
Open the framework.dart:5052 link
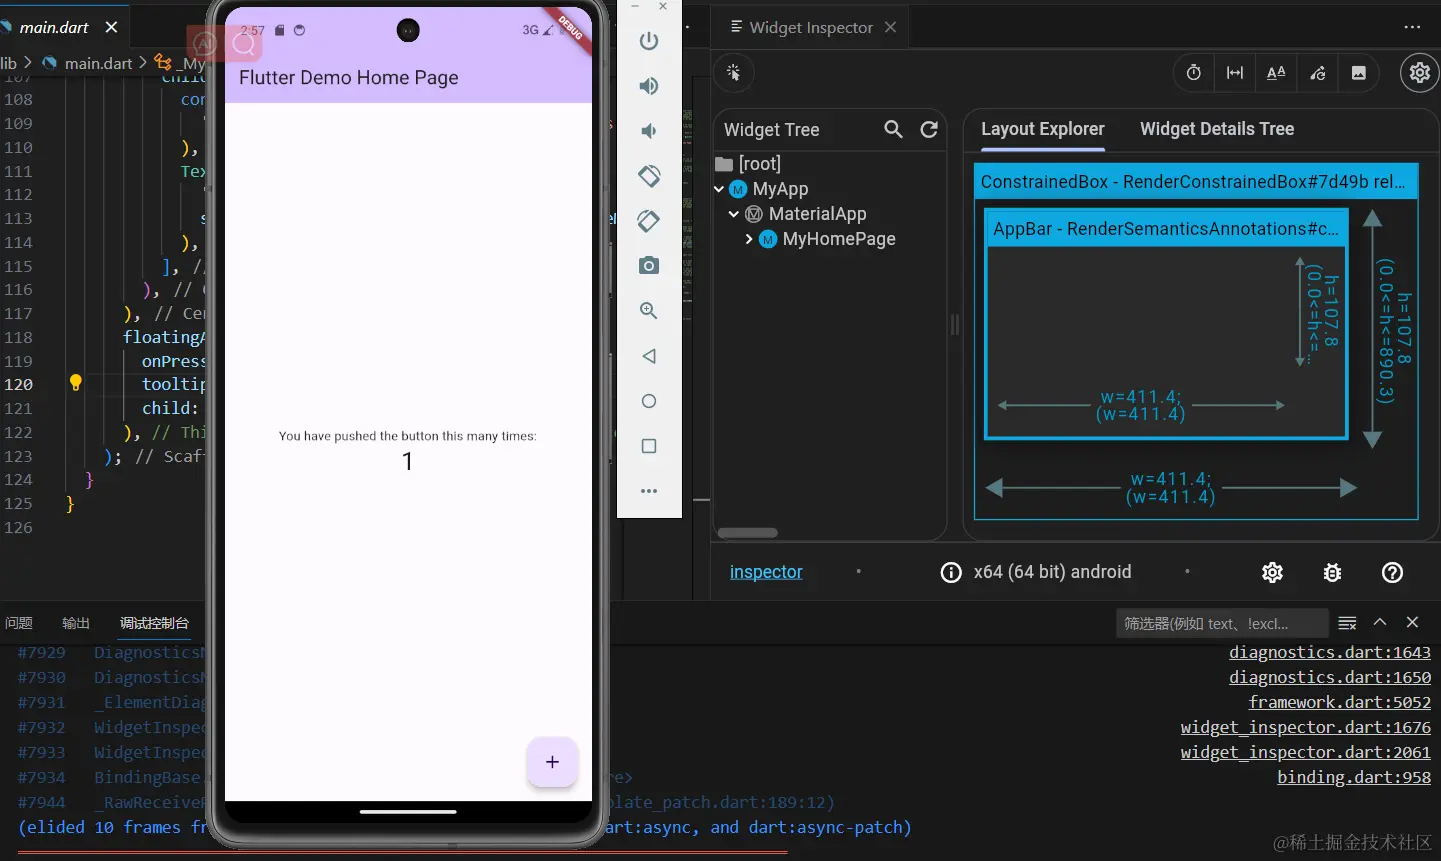pyautogui.click(x=1340, y=702)
